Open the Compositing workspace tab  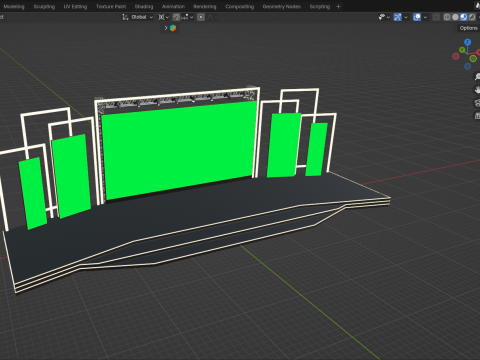tap(239, 7)
